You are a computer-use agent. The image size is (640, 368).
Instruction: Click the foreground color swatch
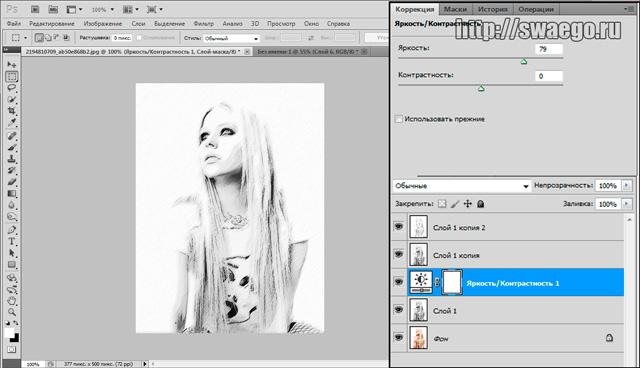coord(9,333)
